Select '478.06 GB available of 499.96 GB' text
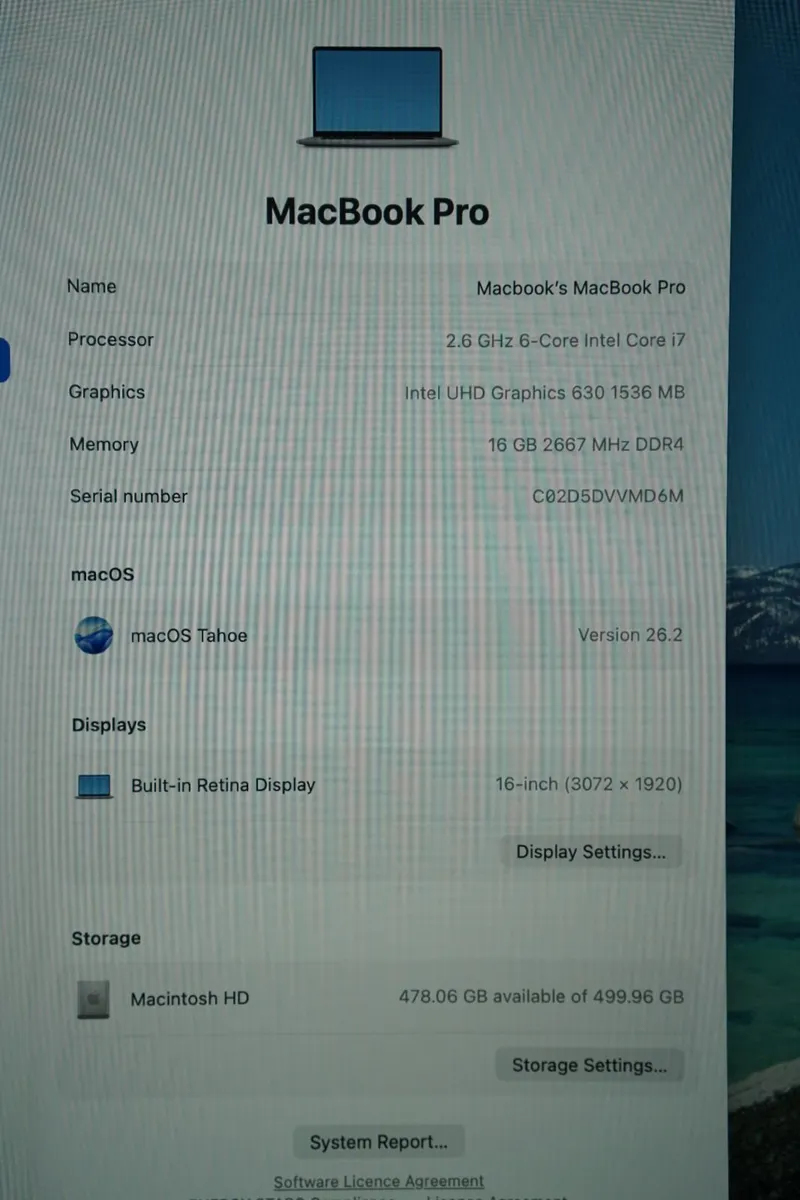This screenshot has height=1200, width=800. click(542, 997)
